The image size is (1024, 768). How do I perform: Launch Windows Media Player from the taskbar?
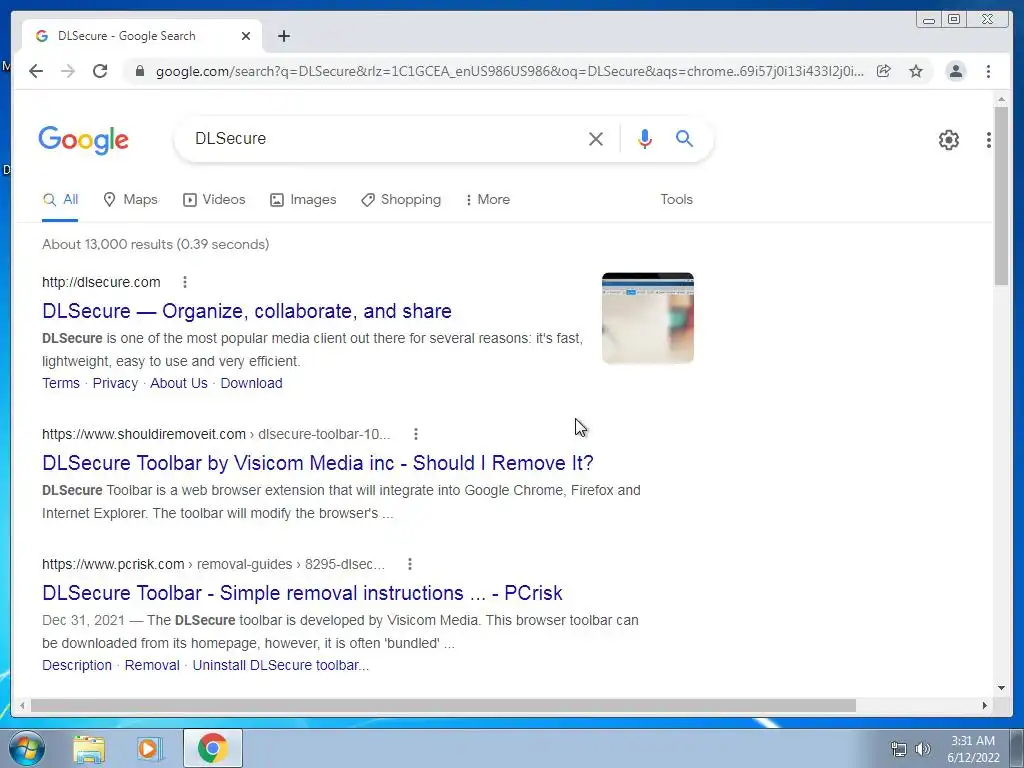tap(150, 749)
